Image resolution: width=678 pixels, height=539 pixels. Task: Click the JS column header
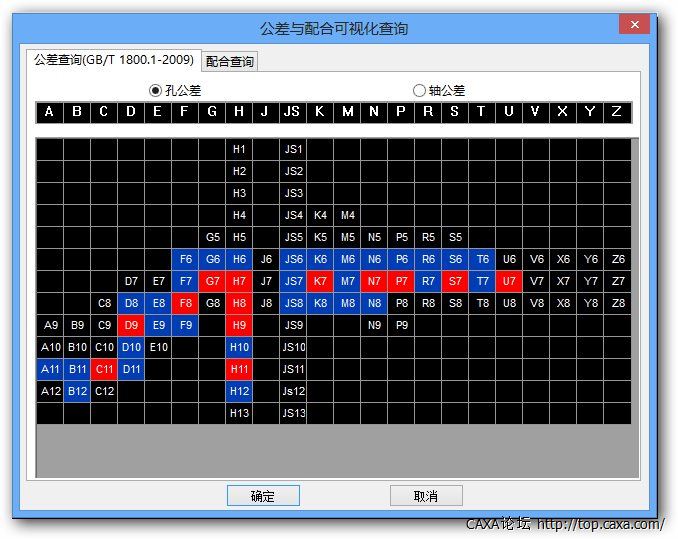pos(292,112)
